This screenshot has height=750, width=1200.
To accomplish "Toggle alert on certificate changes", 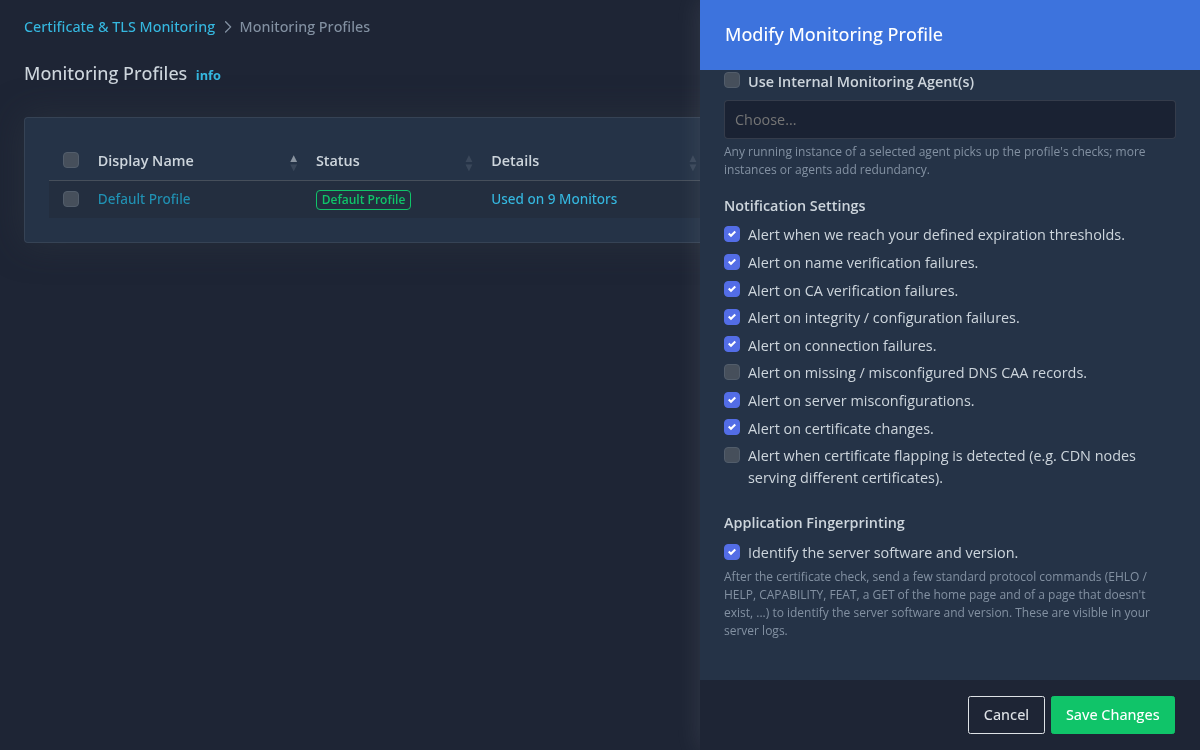I will (732, 428).
